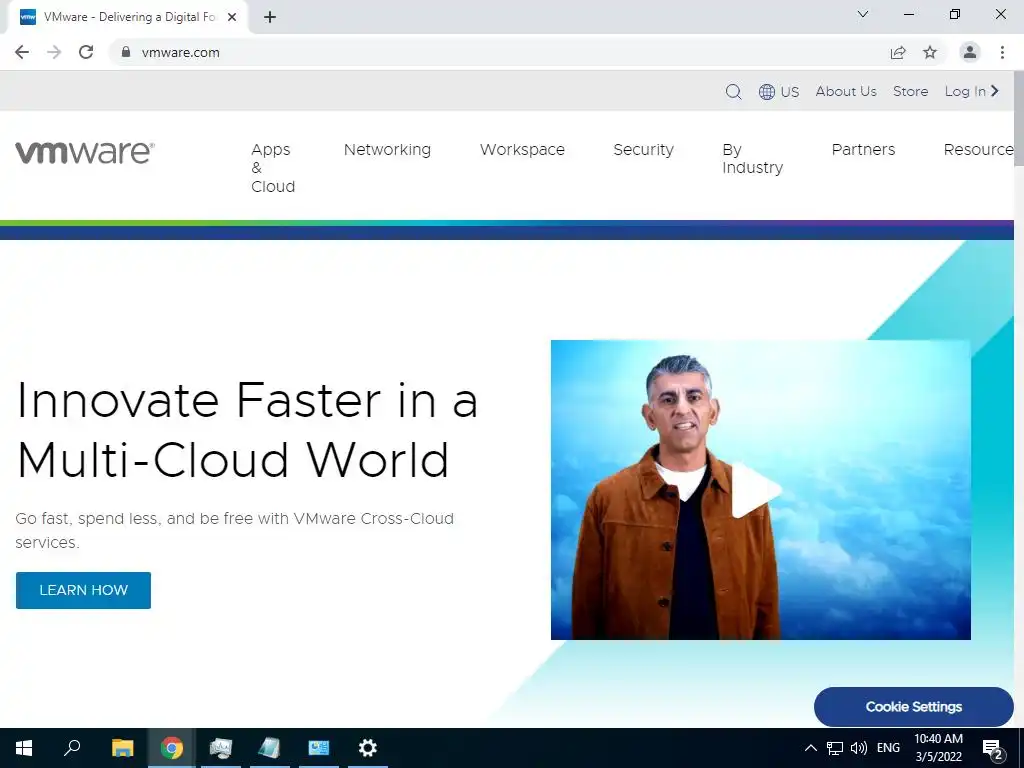The height and width of the screenshot is (768, 1024).
Task: Open the volume speaker icon
Action: pos(859,748)
